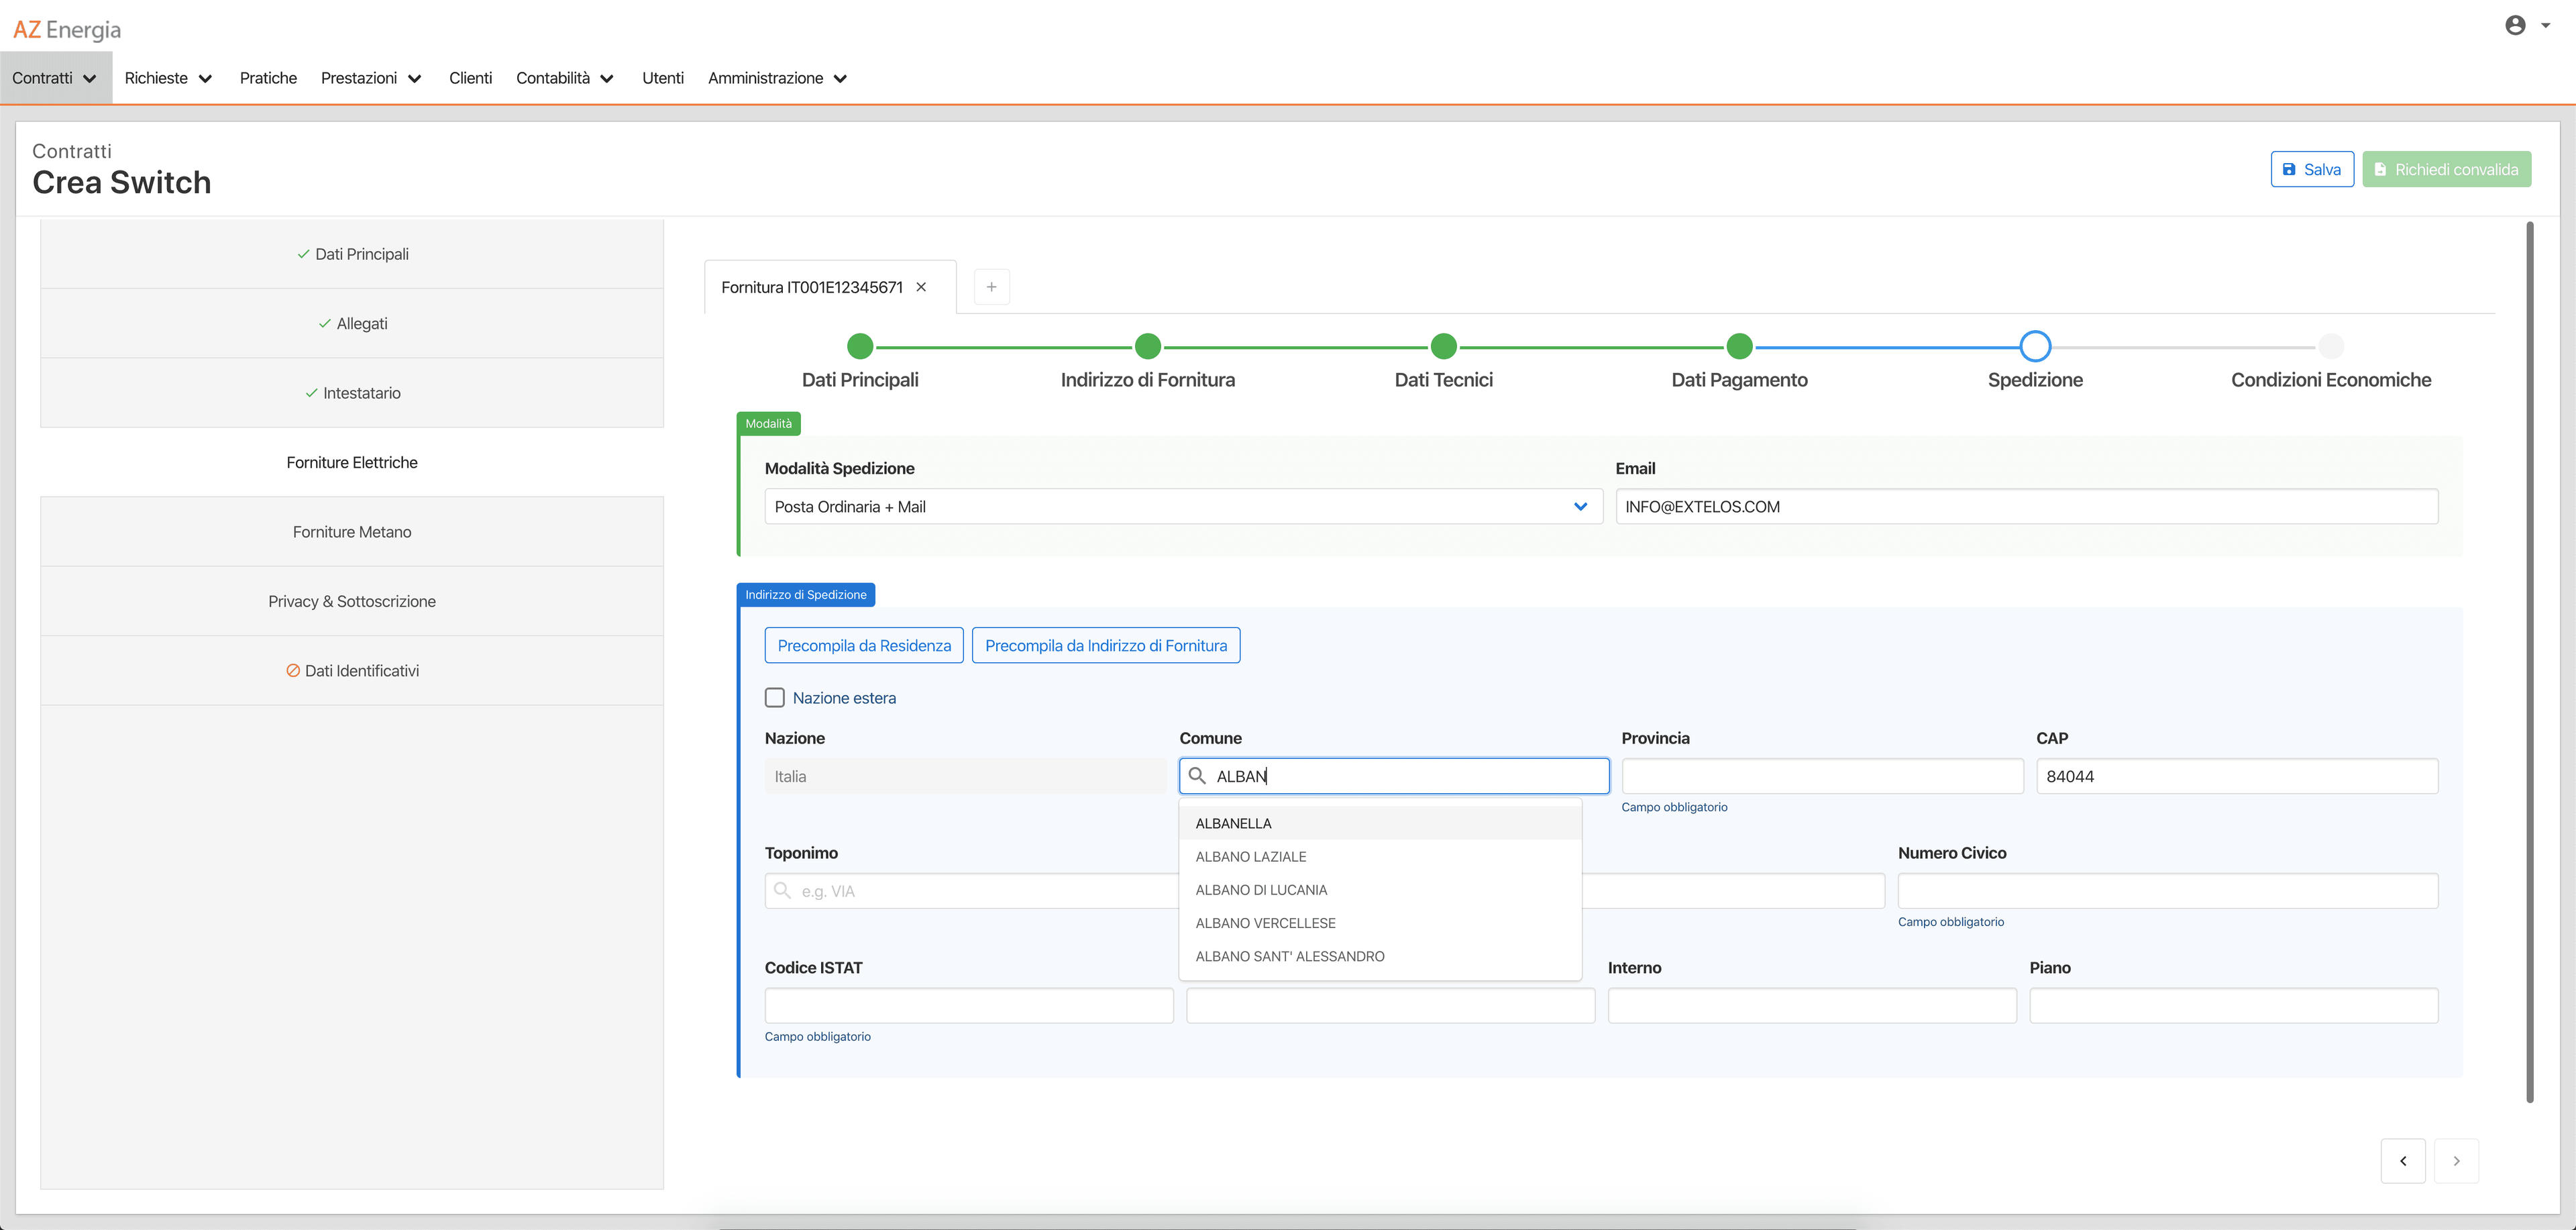
Task: Click the Provincia input field
Action: click(1822, 776)
